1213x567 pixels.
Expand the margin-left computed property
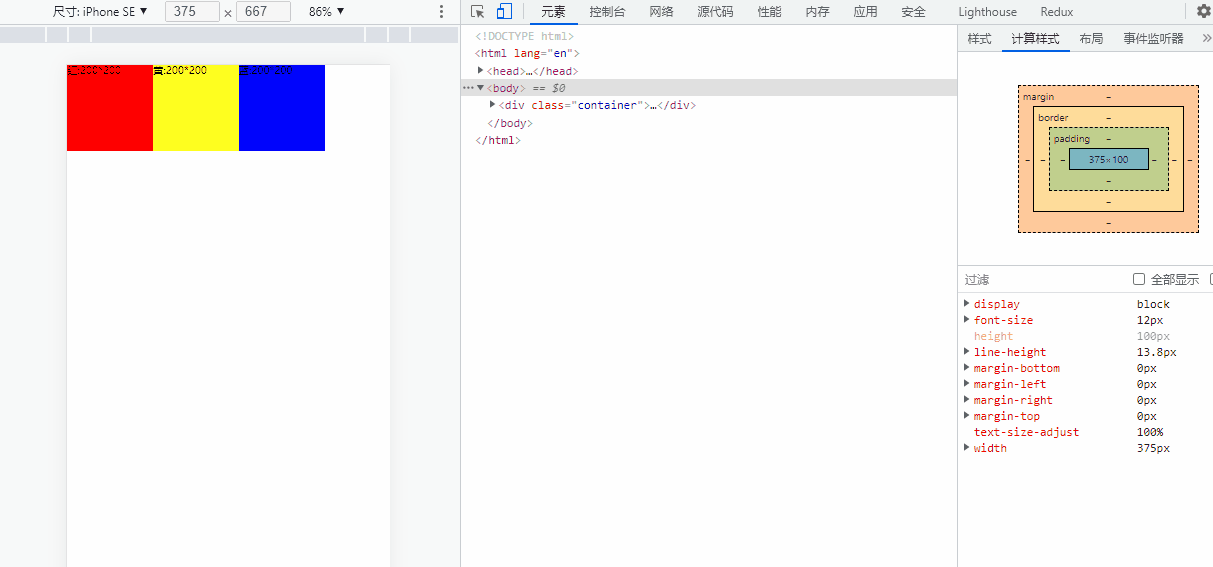point(966,384)
